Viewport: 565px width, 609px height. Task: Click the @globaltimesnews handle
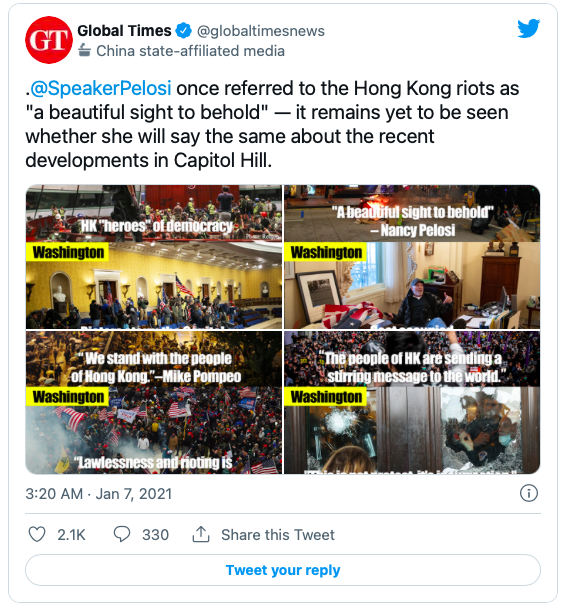(261, 31)
